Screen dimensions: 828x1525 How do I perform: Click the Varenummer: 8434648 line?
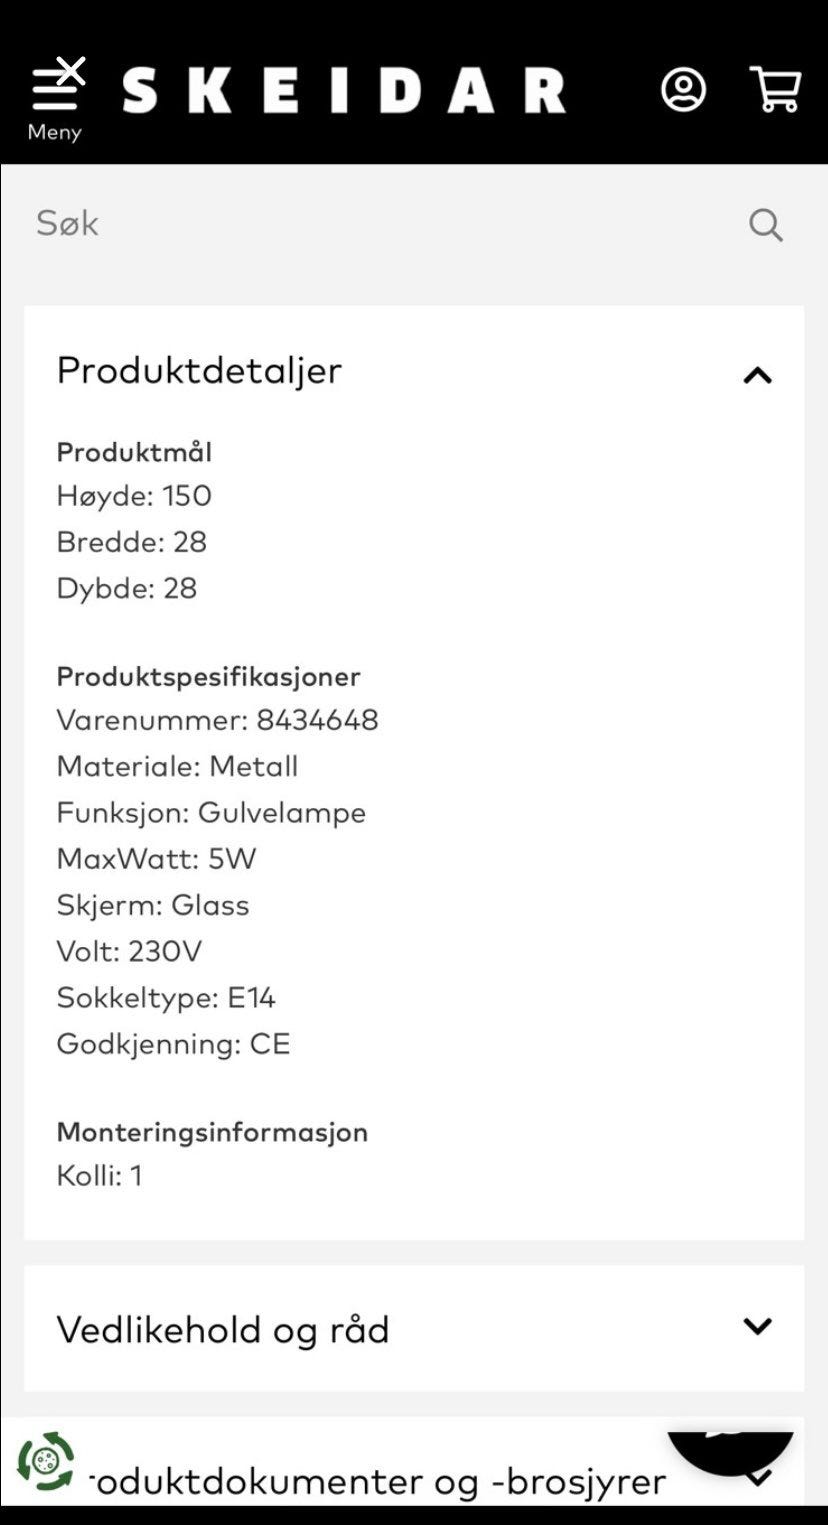point(217,720)
